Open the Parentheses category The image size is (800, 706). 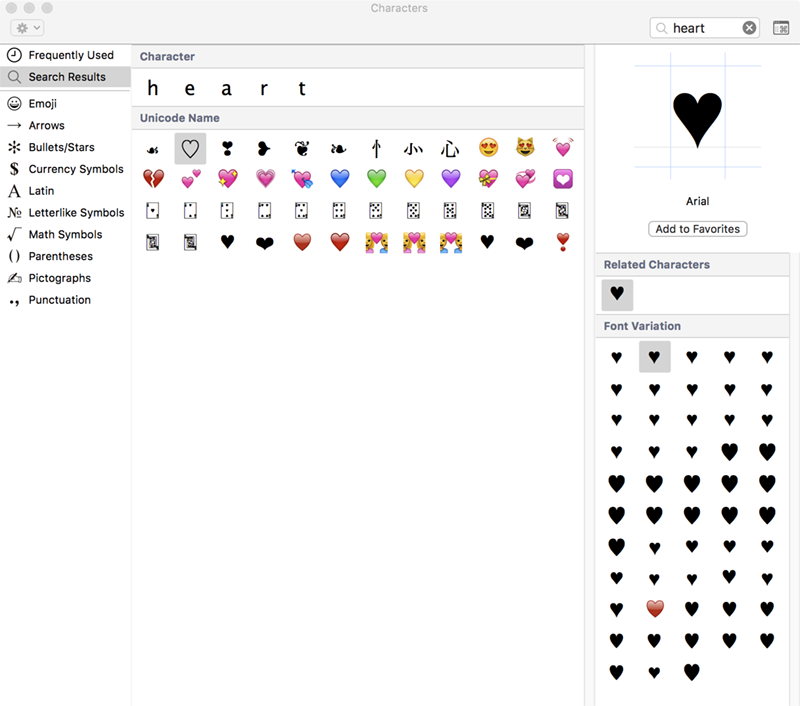pyautogui.click(x=65, y=256)
